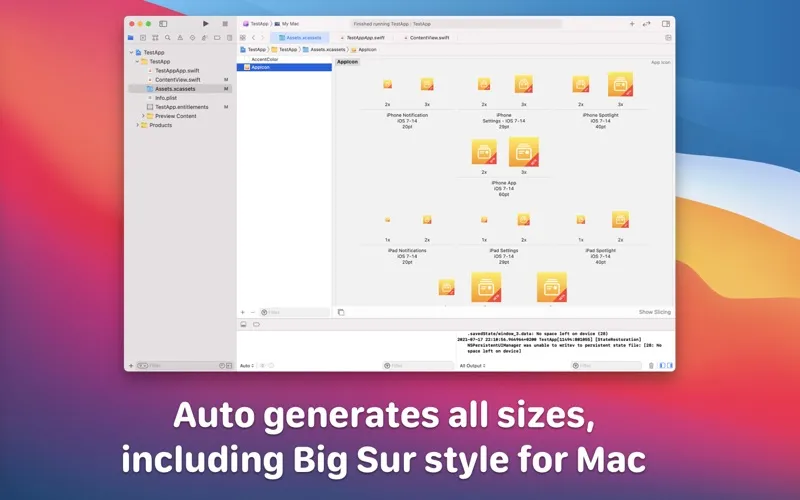Click TestApp project in the breadcrumb bar
Viewport: 800px width, 500px height.
point(254,49)
